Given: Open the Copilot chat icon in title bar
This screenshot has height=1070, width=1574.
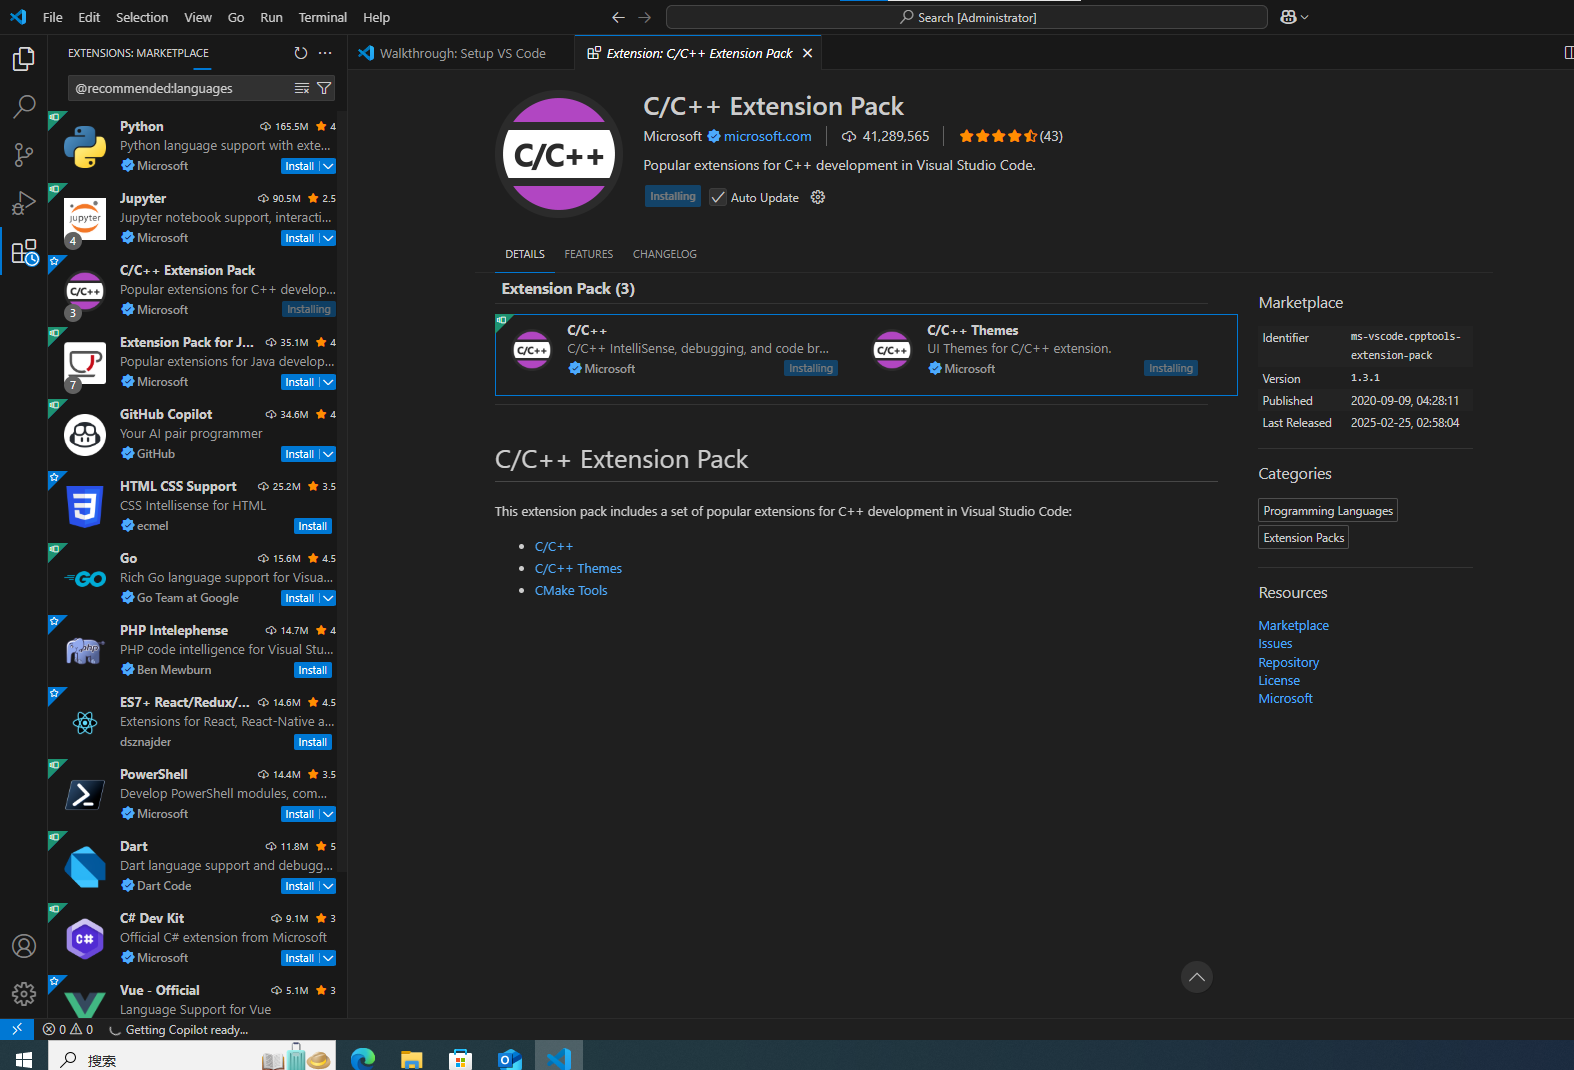Looking at the screenshot, I should (1288, 17).
